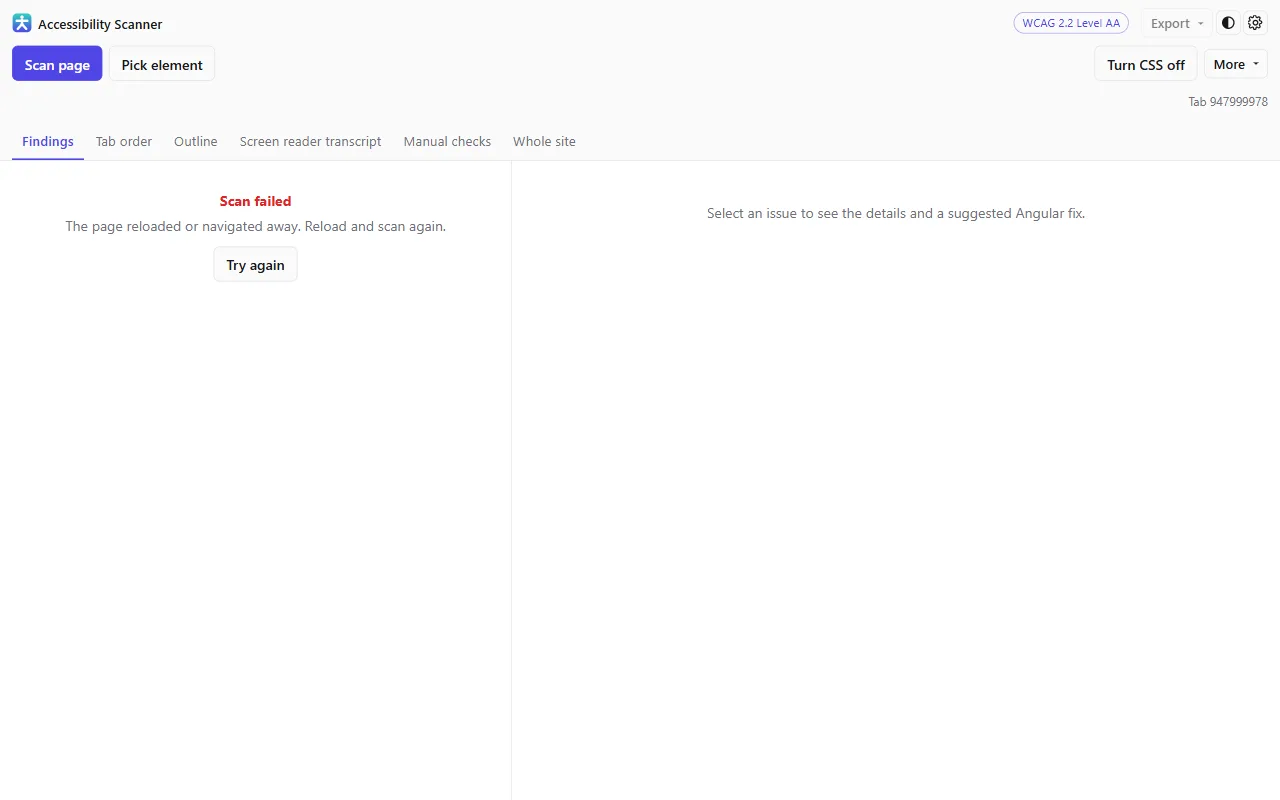Click the Scan page button

click(57, 64)
